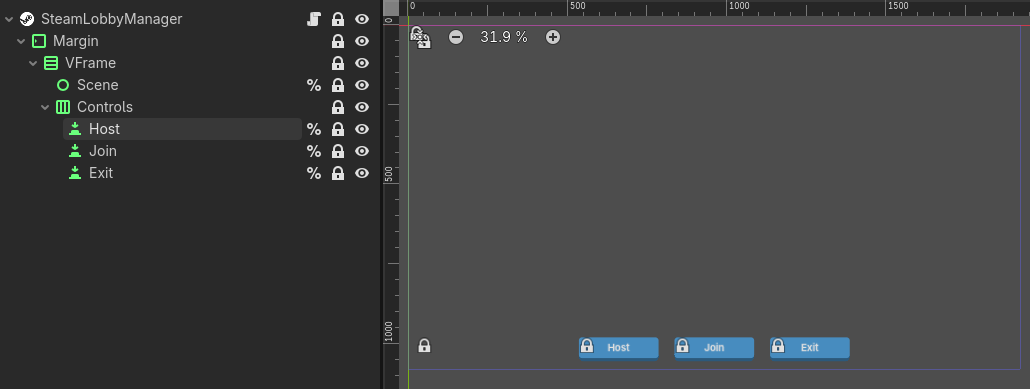Viewport: 1030px width, 389px height.
Task: Click the Exit button node icon
Action: tap(75, 173)
